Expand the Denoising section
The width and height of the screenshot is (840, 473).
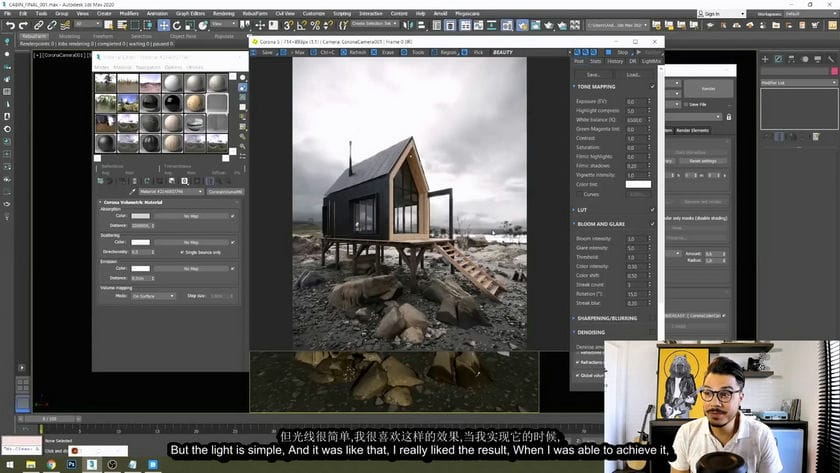(574, 332)
